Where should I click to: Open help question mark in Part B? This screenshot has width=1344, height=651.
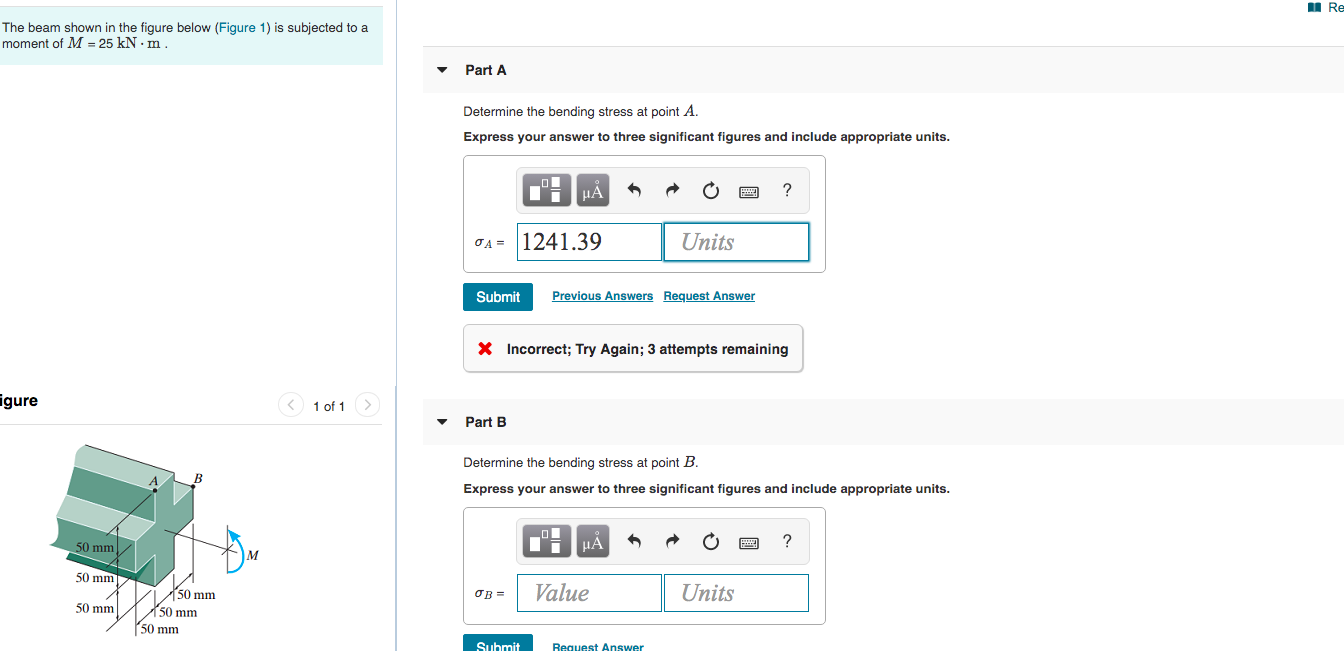pyautogui.click(x=787, y=542)
